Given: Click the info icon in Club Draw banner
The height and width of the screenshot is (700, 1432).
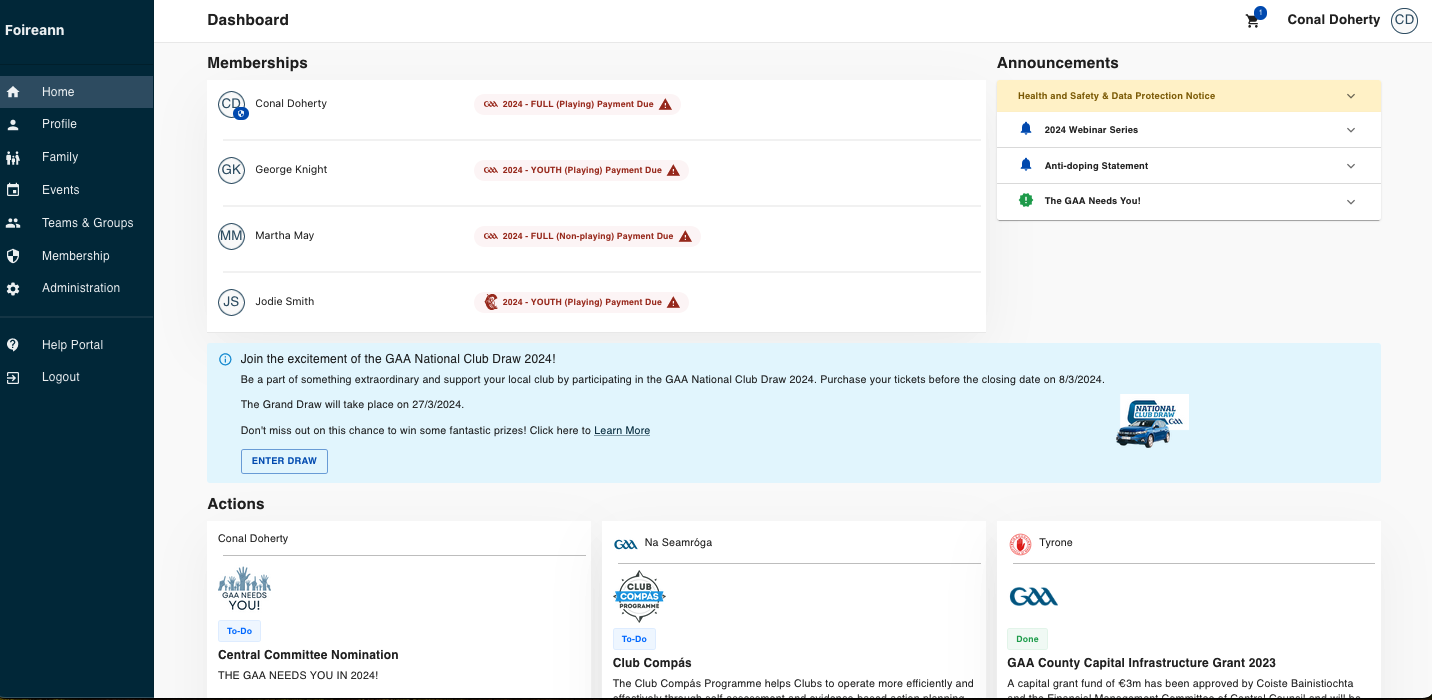Looking at the screenshot, I should tap(225, 359).
